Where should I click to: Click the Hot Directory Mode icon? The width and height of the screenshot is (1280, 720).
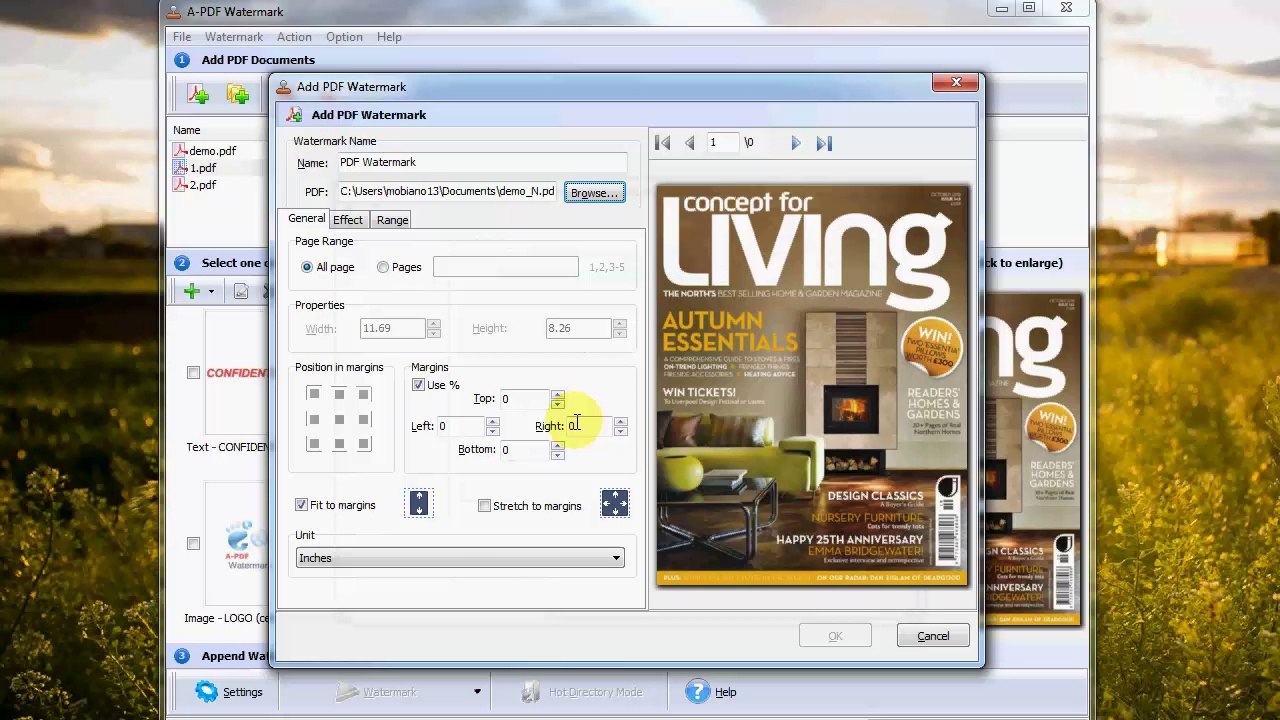[x=530, y=692]
